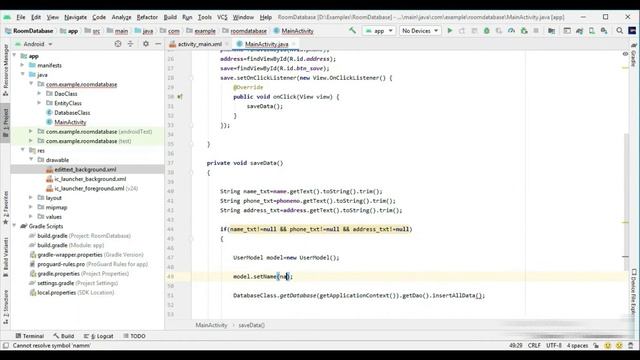The image size is (640, 360).
Task: Open Project panel settings gear
Action: click(146, 44)
